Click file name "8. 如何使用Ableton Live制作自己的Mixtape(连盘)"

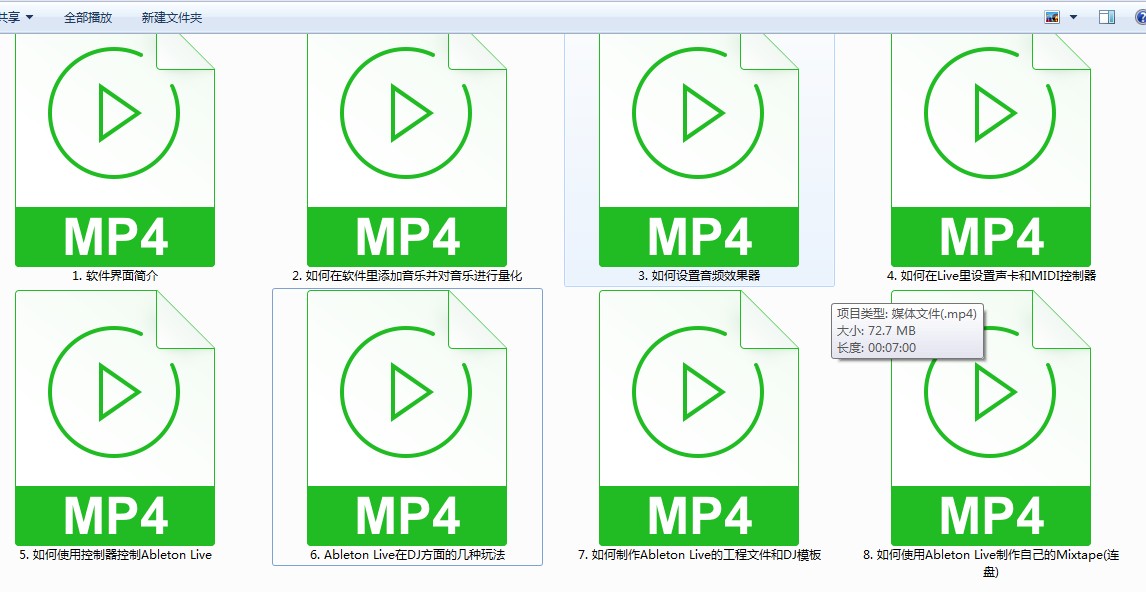click(x=991, y=563)
